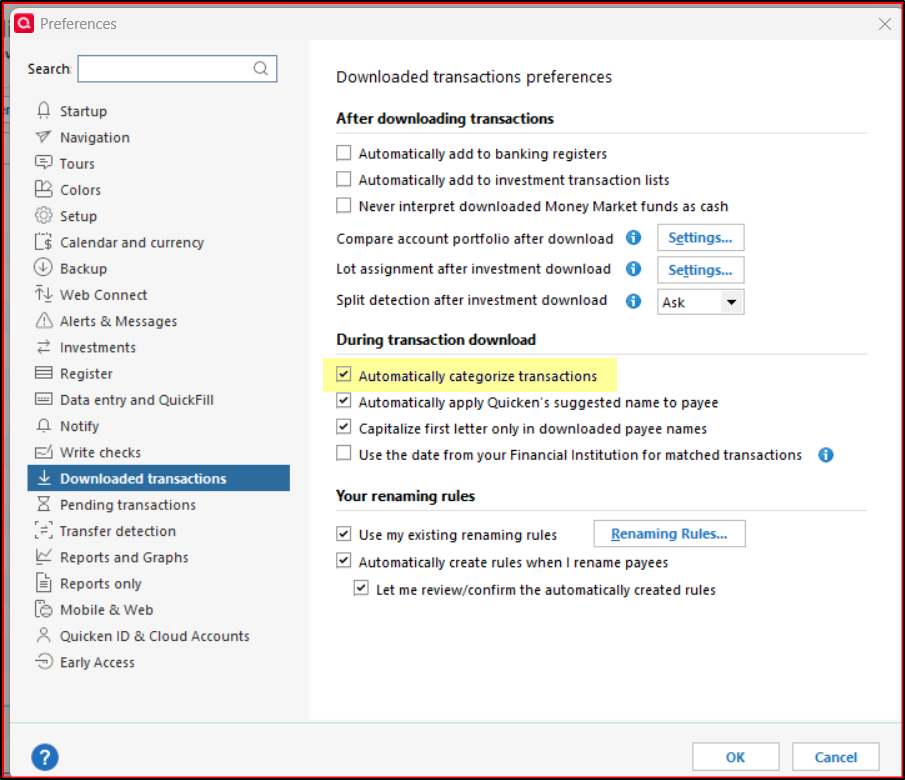The width and height of the screenshot is (905, 780).
Task: Click the Quicken ID person icon
Action: click(43, 635)
